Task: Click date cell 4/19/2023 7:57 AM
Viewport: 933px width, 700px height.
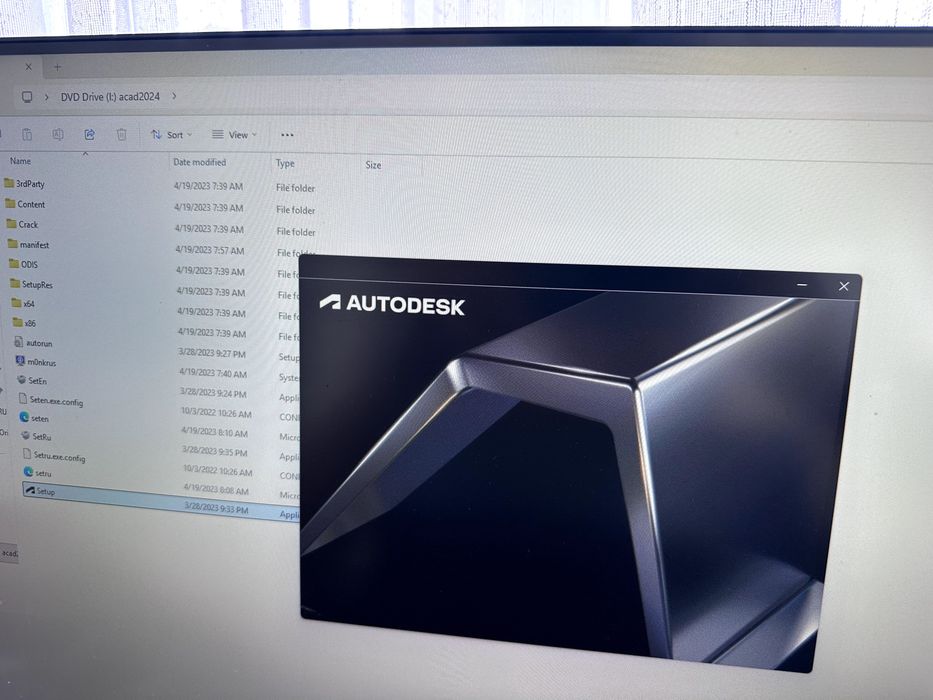Action: [x=209, y=251]
